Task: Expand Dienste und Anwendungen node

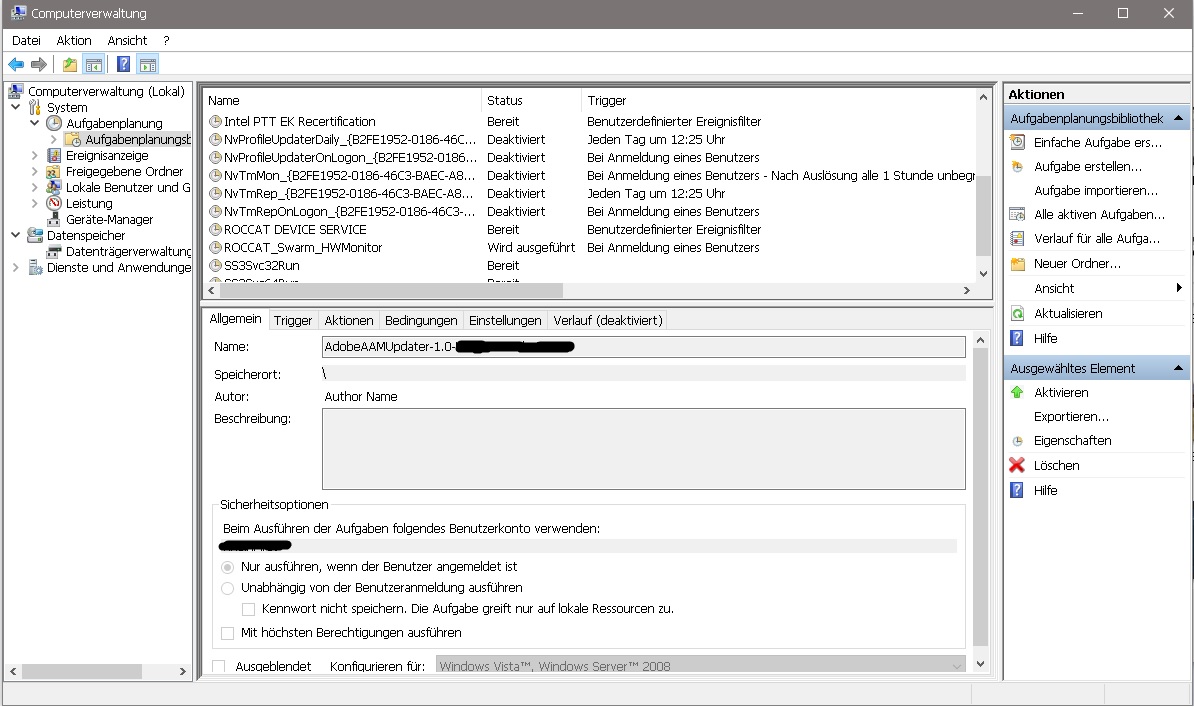Action: (x=15, y=267)
